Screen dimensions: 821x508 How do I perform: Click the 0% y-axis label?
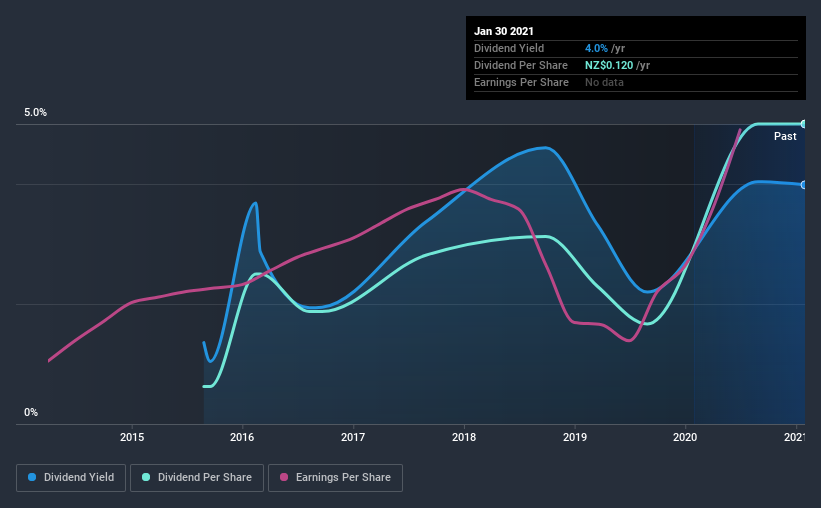(31, 413)
